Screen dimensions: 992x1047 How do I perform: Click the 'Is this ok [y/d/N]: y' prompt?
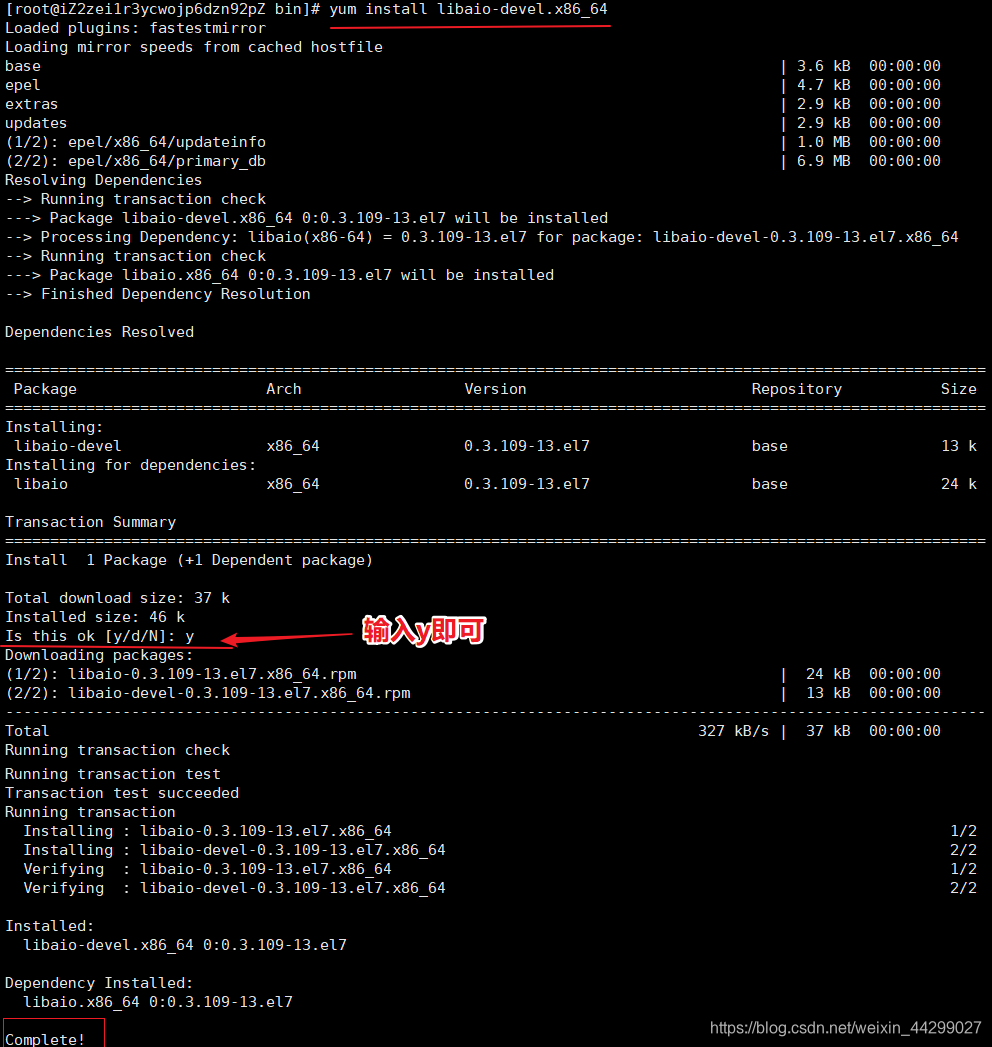click(99, 636)
